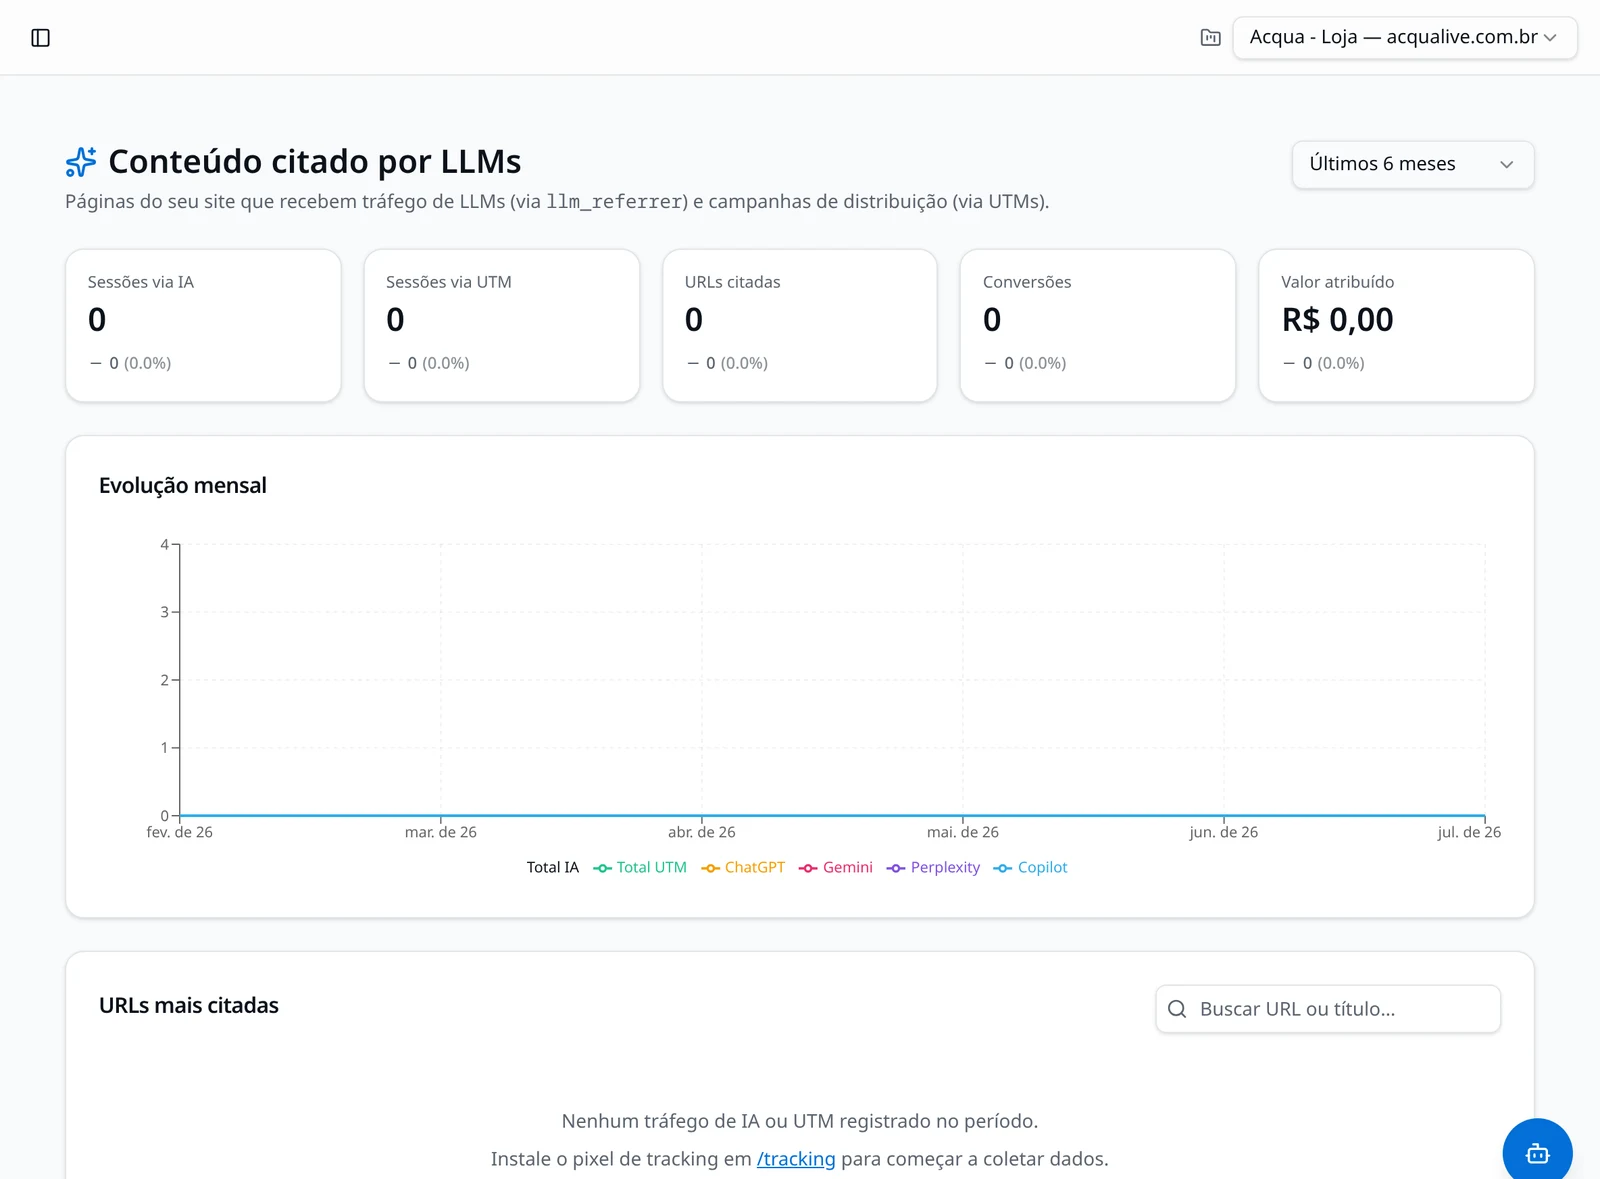The height and width of the screenshot is (1179, 1600).
Task: Click the abr. de 26 axis label
Action: click(701, 832)
